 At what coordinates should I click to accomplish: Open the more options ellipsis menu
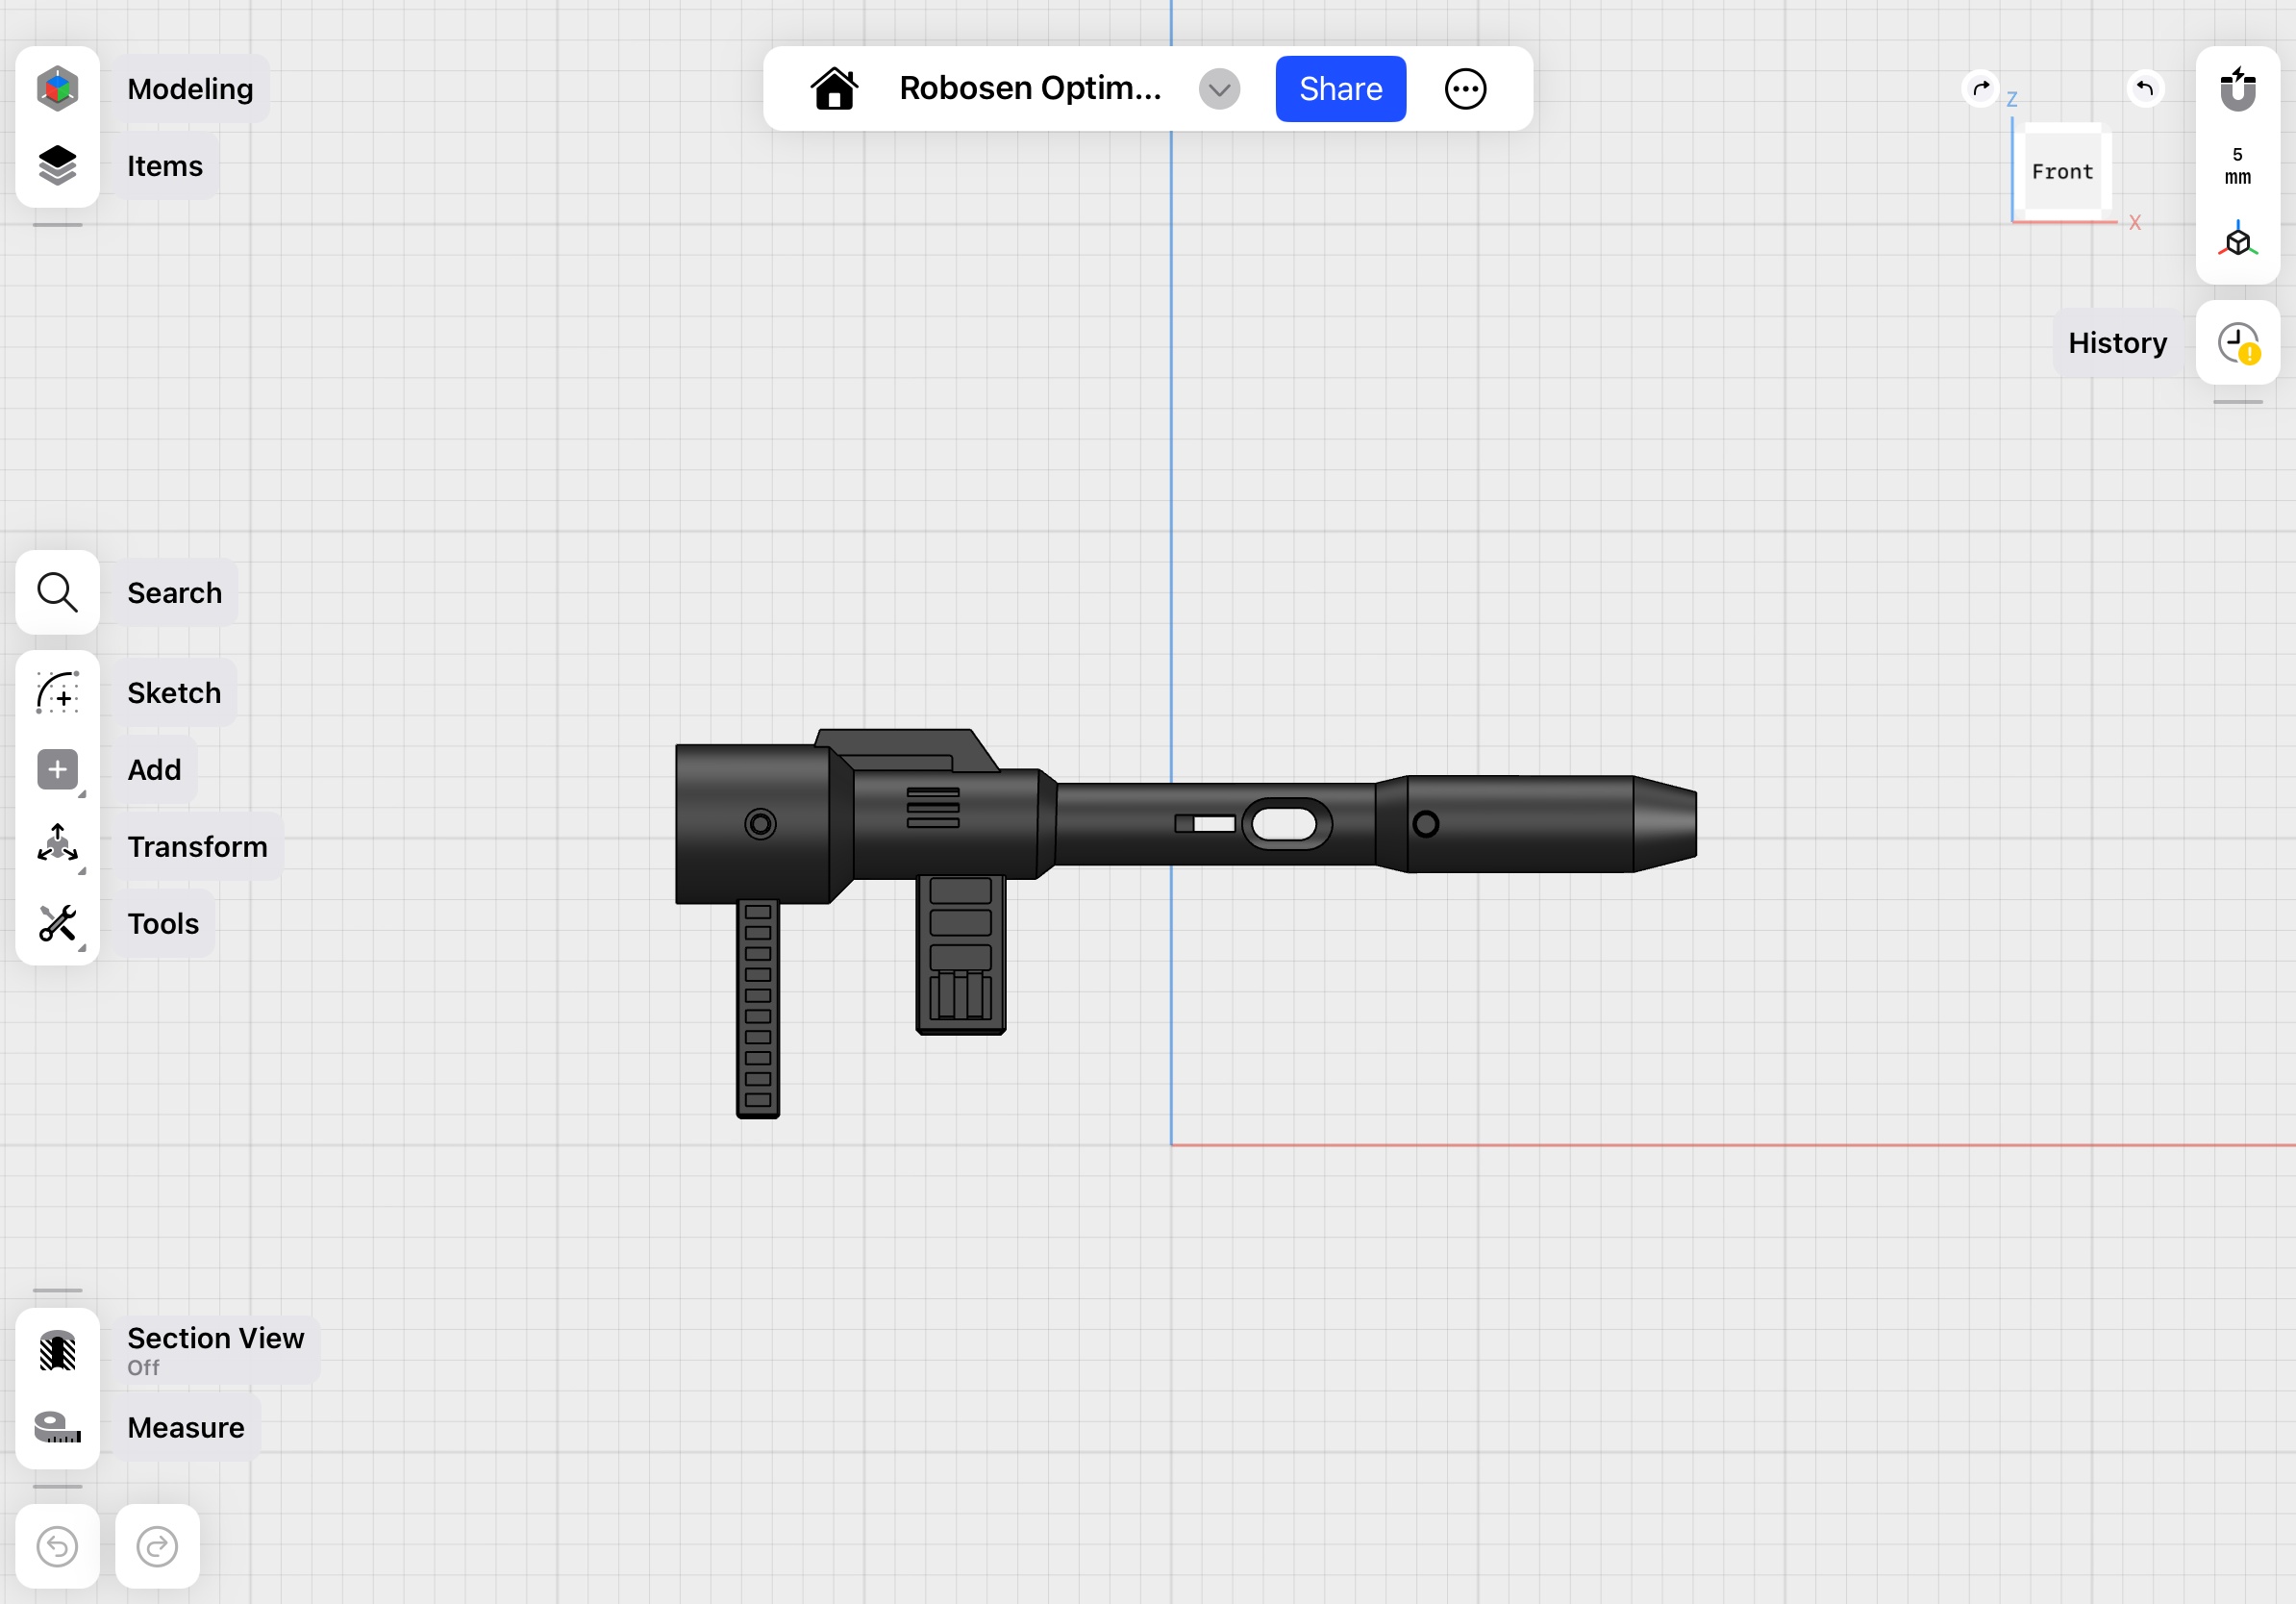1465,89
